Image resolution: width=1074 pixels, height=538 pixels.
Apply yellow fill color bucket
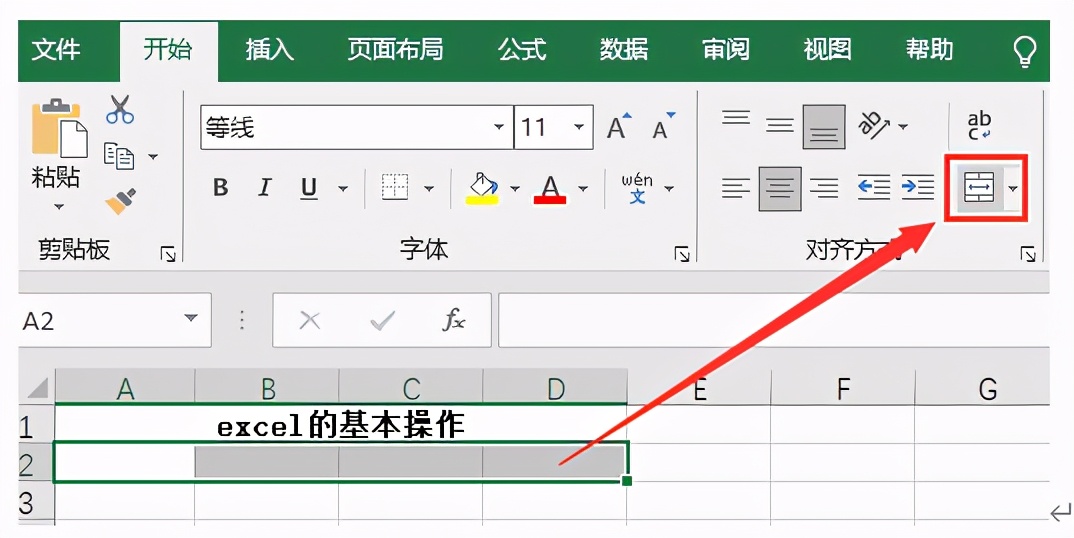click(482, 188)
